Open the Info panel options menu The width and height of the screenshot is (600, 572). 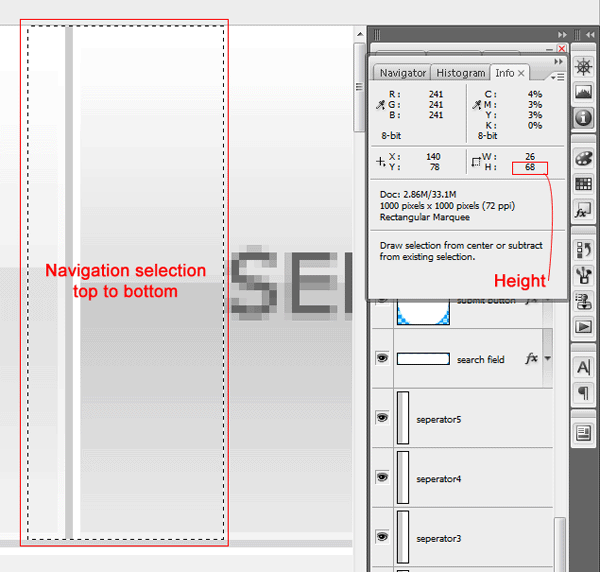tap(556, 76)
